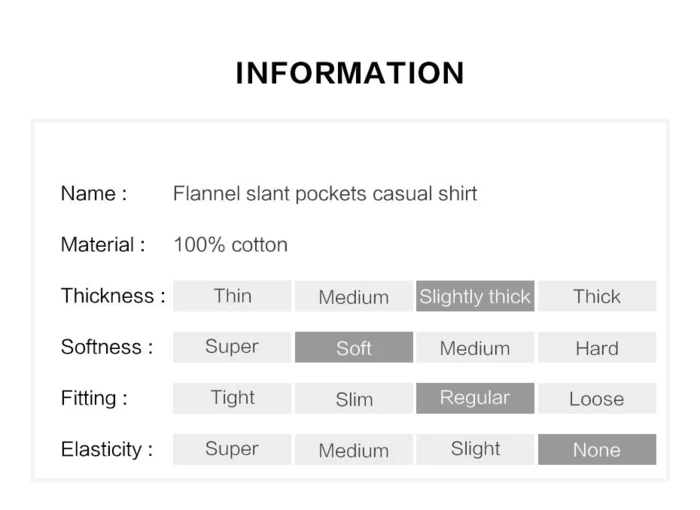
Task: Click the highlighted None elasticity option
Action: 597,450
